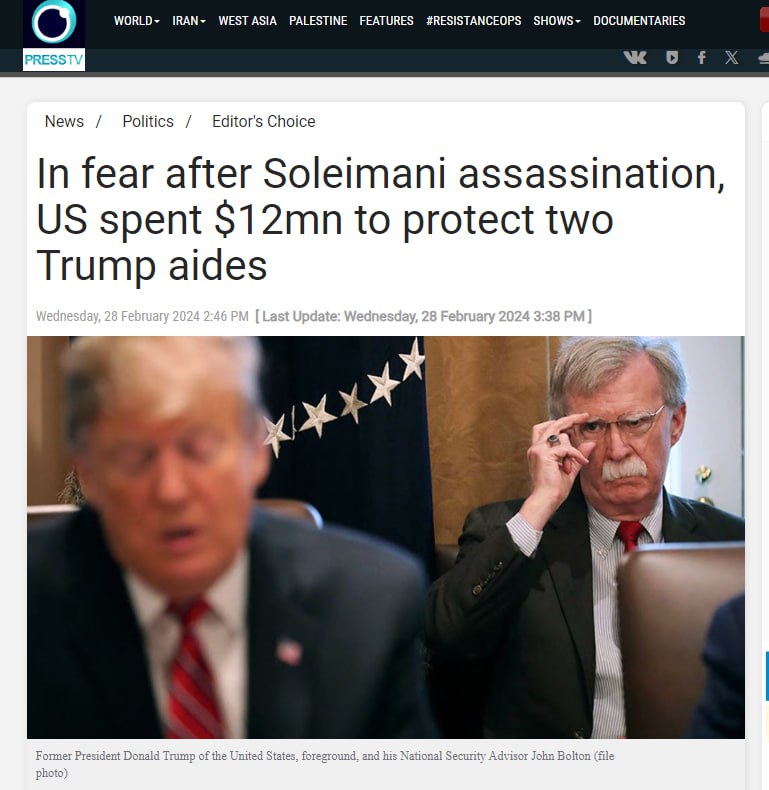769x790 pixels.
Task: Follow the Politics breadcrumb link
Action: 148,121
